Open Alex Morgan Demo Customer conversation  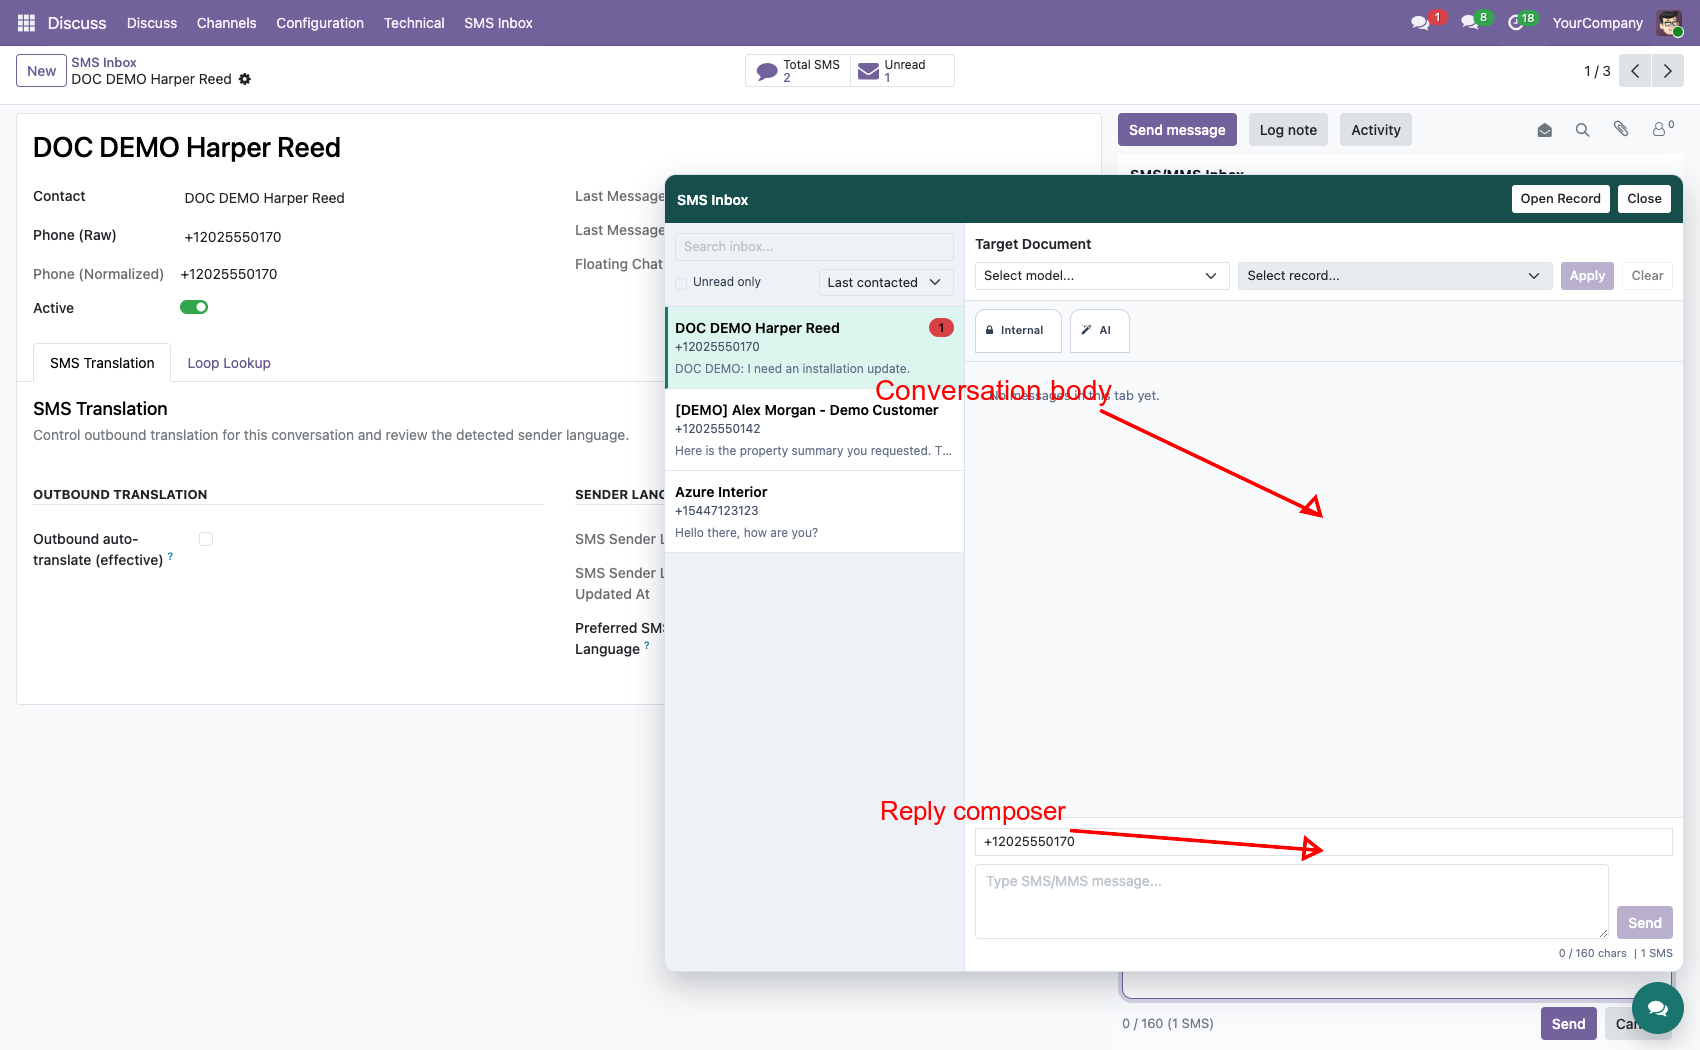(814, 430)
